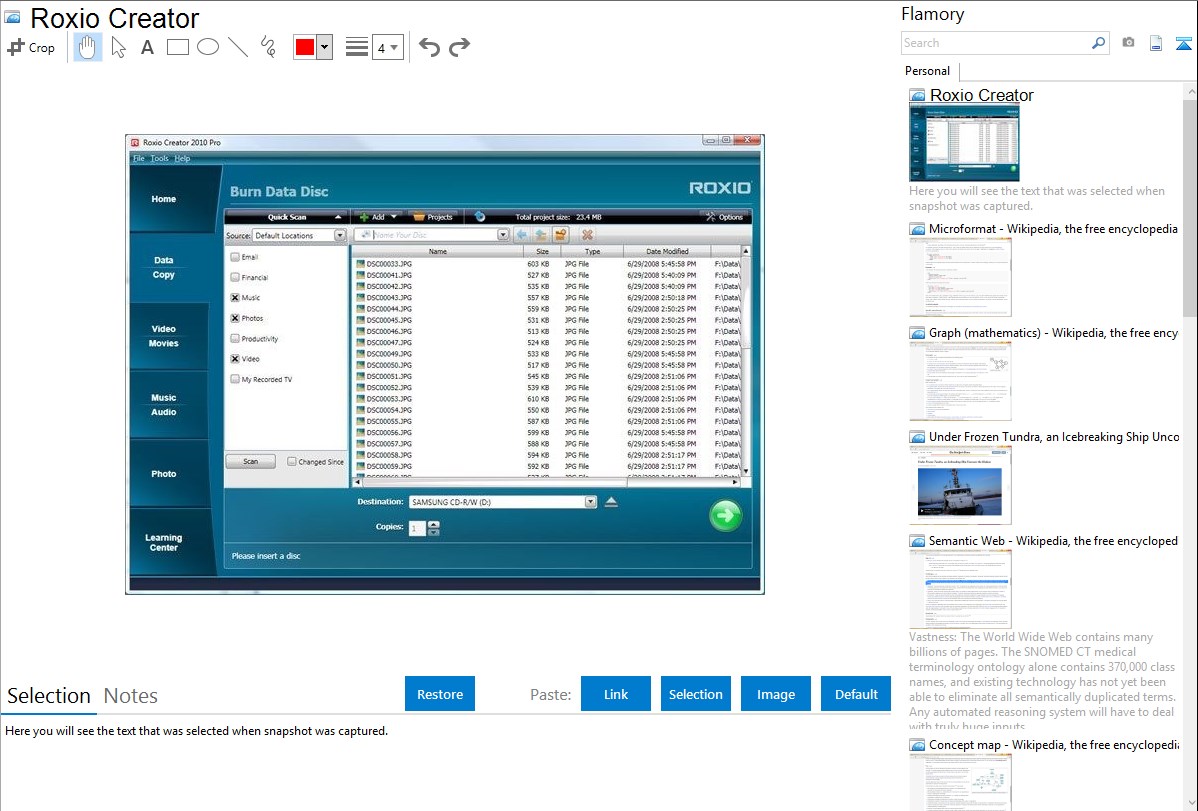Focus the Search field in Flamory panel
Screen dimensions: 1198x811
click(x=995, y=43)
